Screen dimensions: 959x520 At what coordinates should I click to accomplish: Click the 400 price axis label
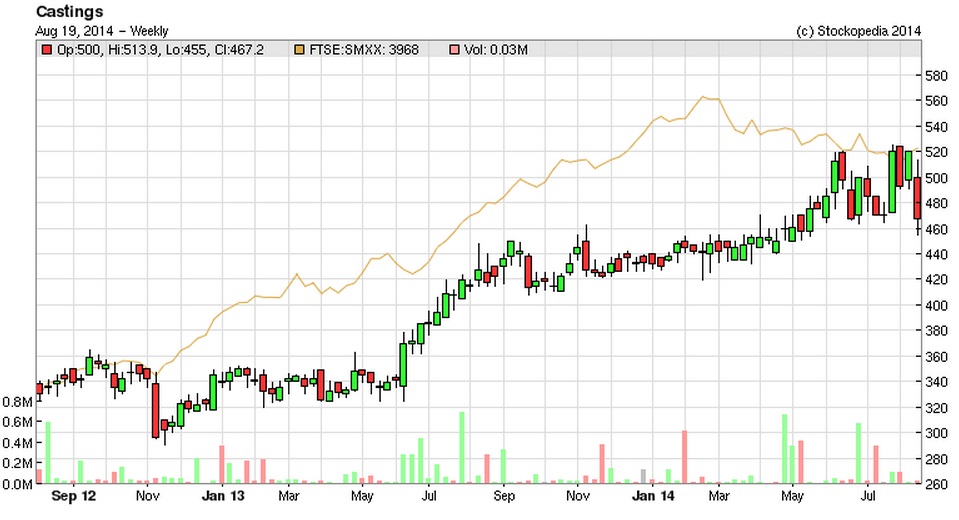(936, 305)
